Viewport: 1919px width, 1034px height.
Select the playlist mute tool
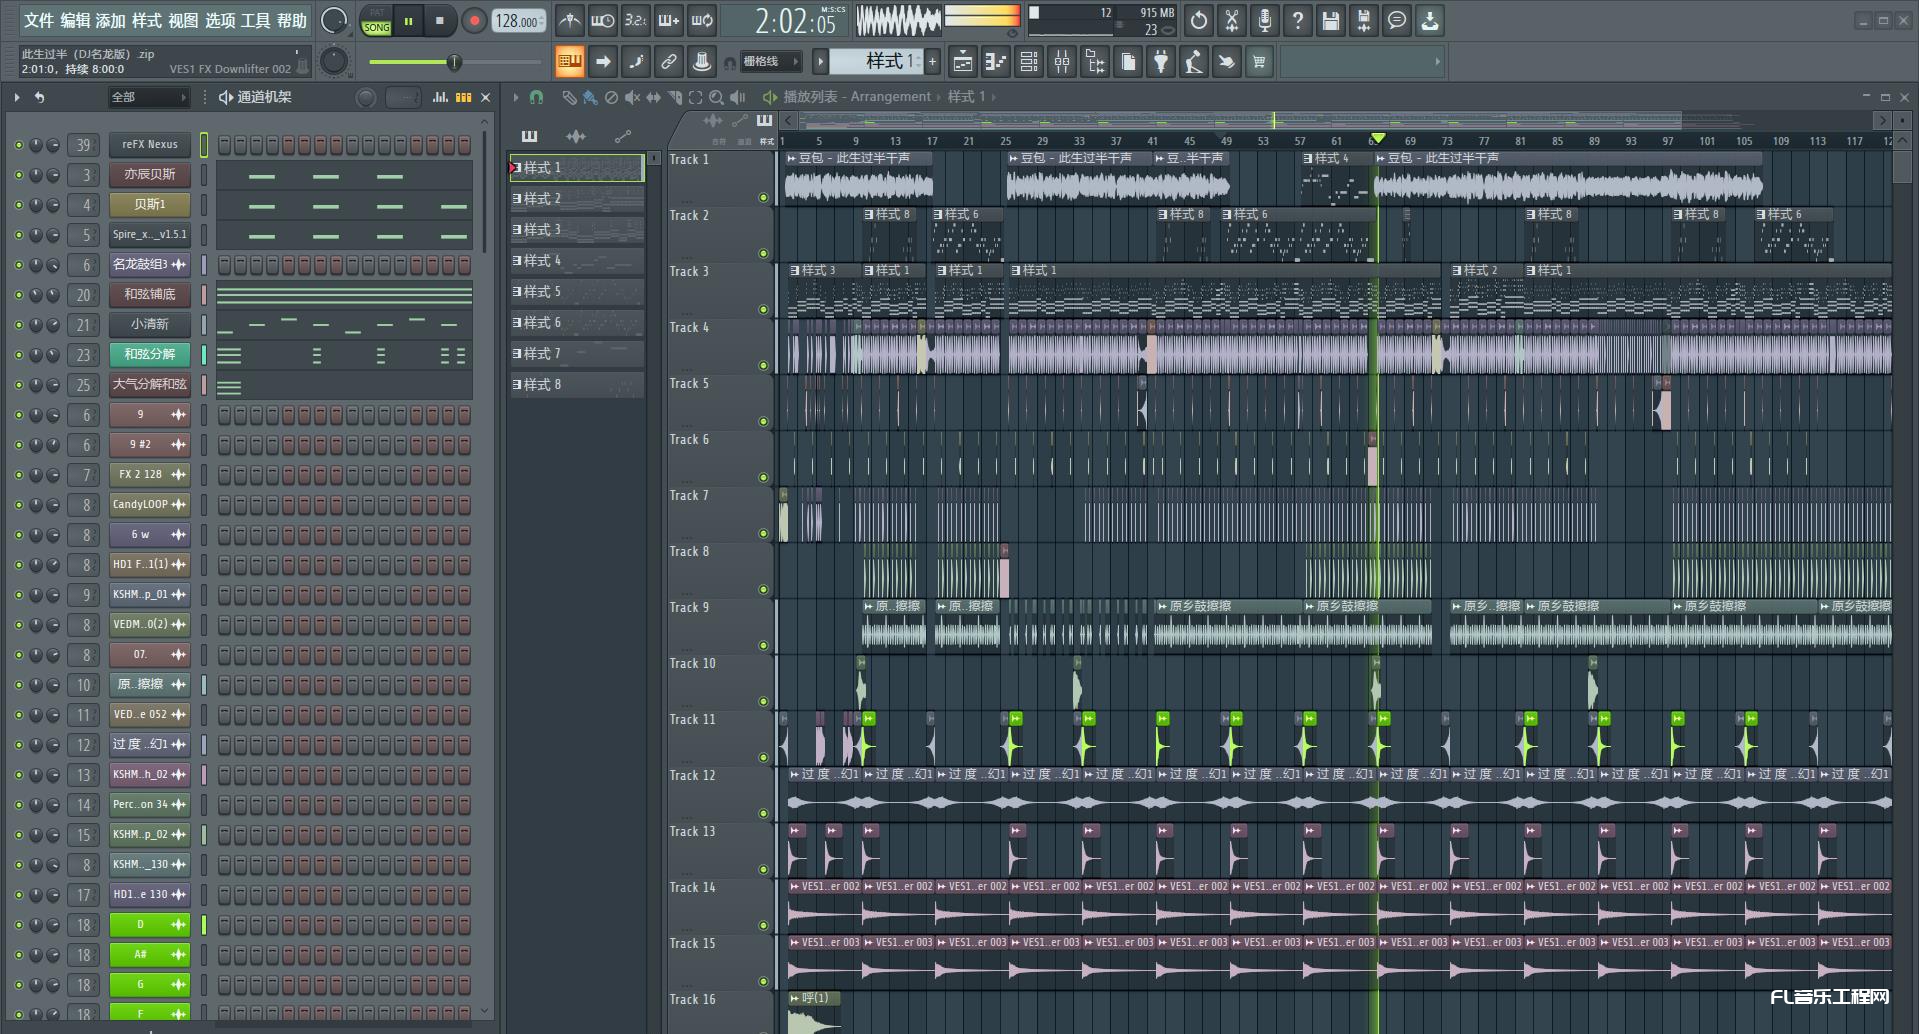pos(632,97)
